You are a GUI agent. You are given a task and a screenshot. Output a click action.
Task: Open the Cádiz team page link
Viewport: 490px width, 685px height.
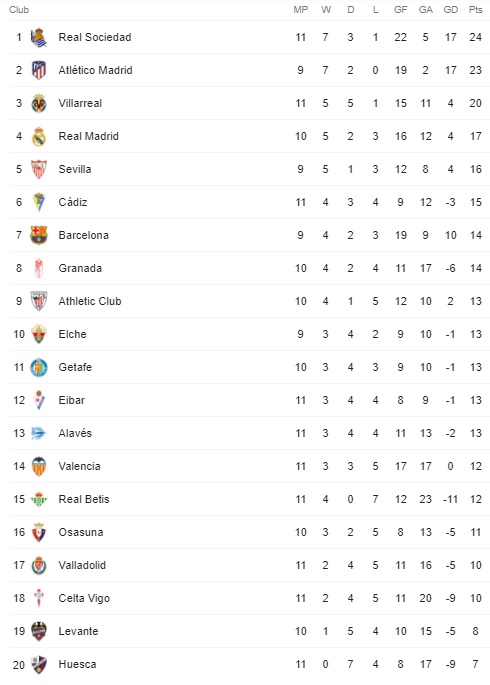pyautogui.click(x=72, y=202)
